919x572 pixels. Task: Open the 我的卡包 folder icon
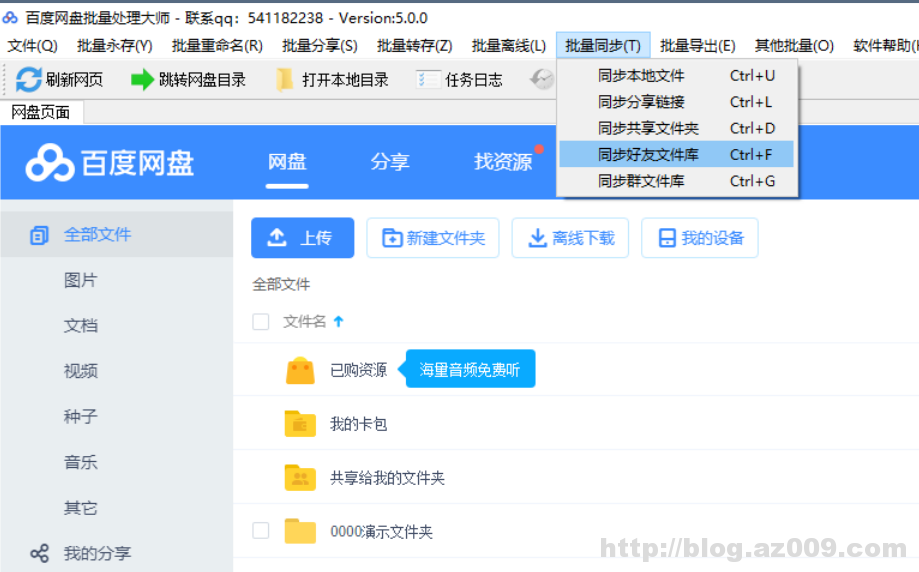pyautogui.click(x=300, y=424)
